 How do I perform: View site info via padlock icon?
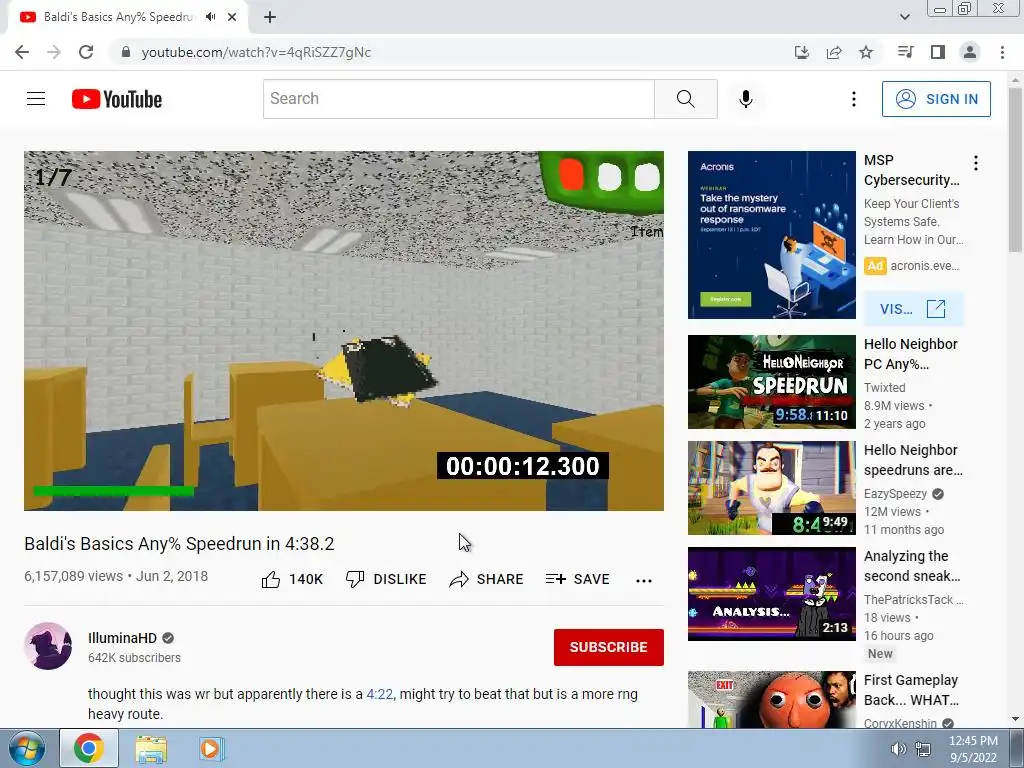[126, 52]
